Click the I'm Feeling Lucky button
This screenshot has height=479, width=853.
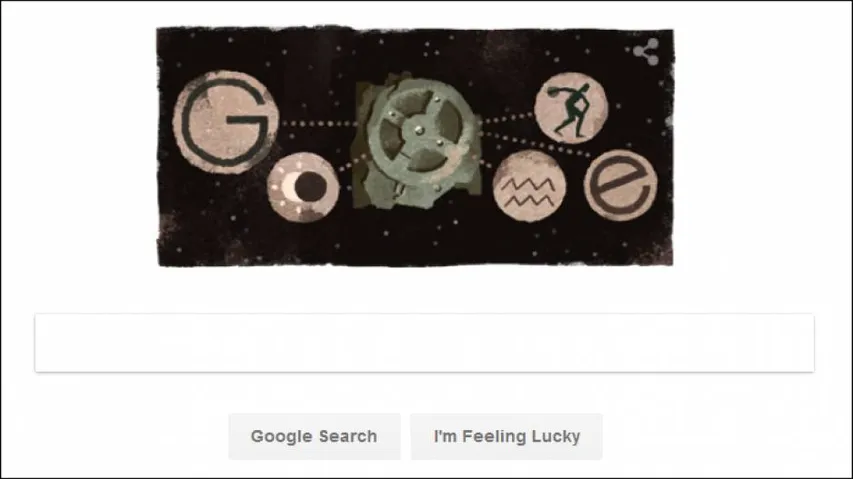pyautogui.click(x=506, y=437)
